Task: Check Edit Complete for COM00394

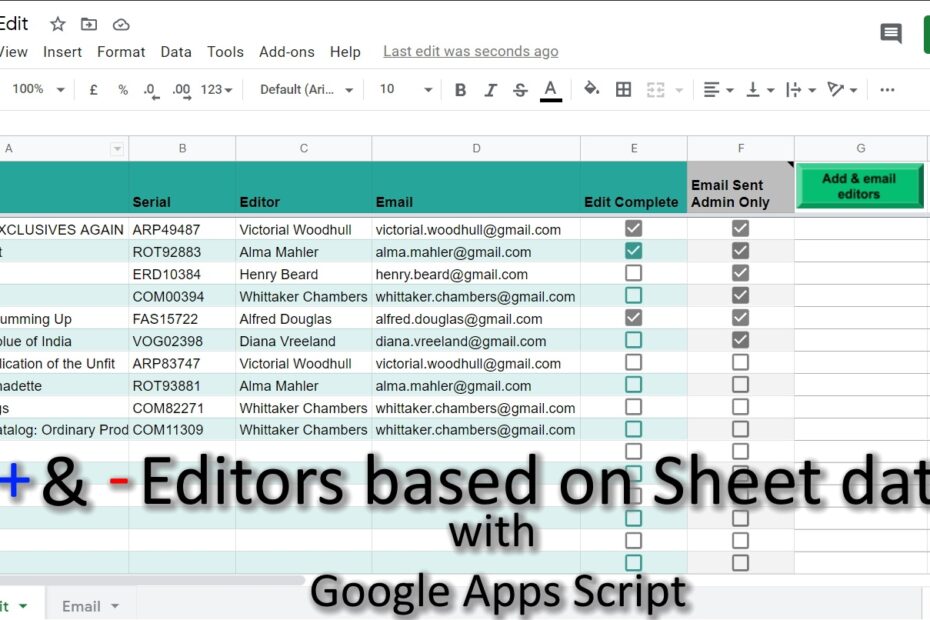Action: tap(633, 295)
